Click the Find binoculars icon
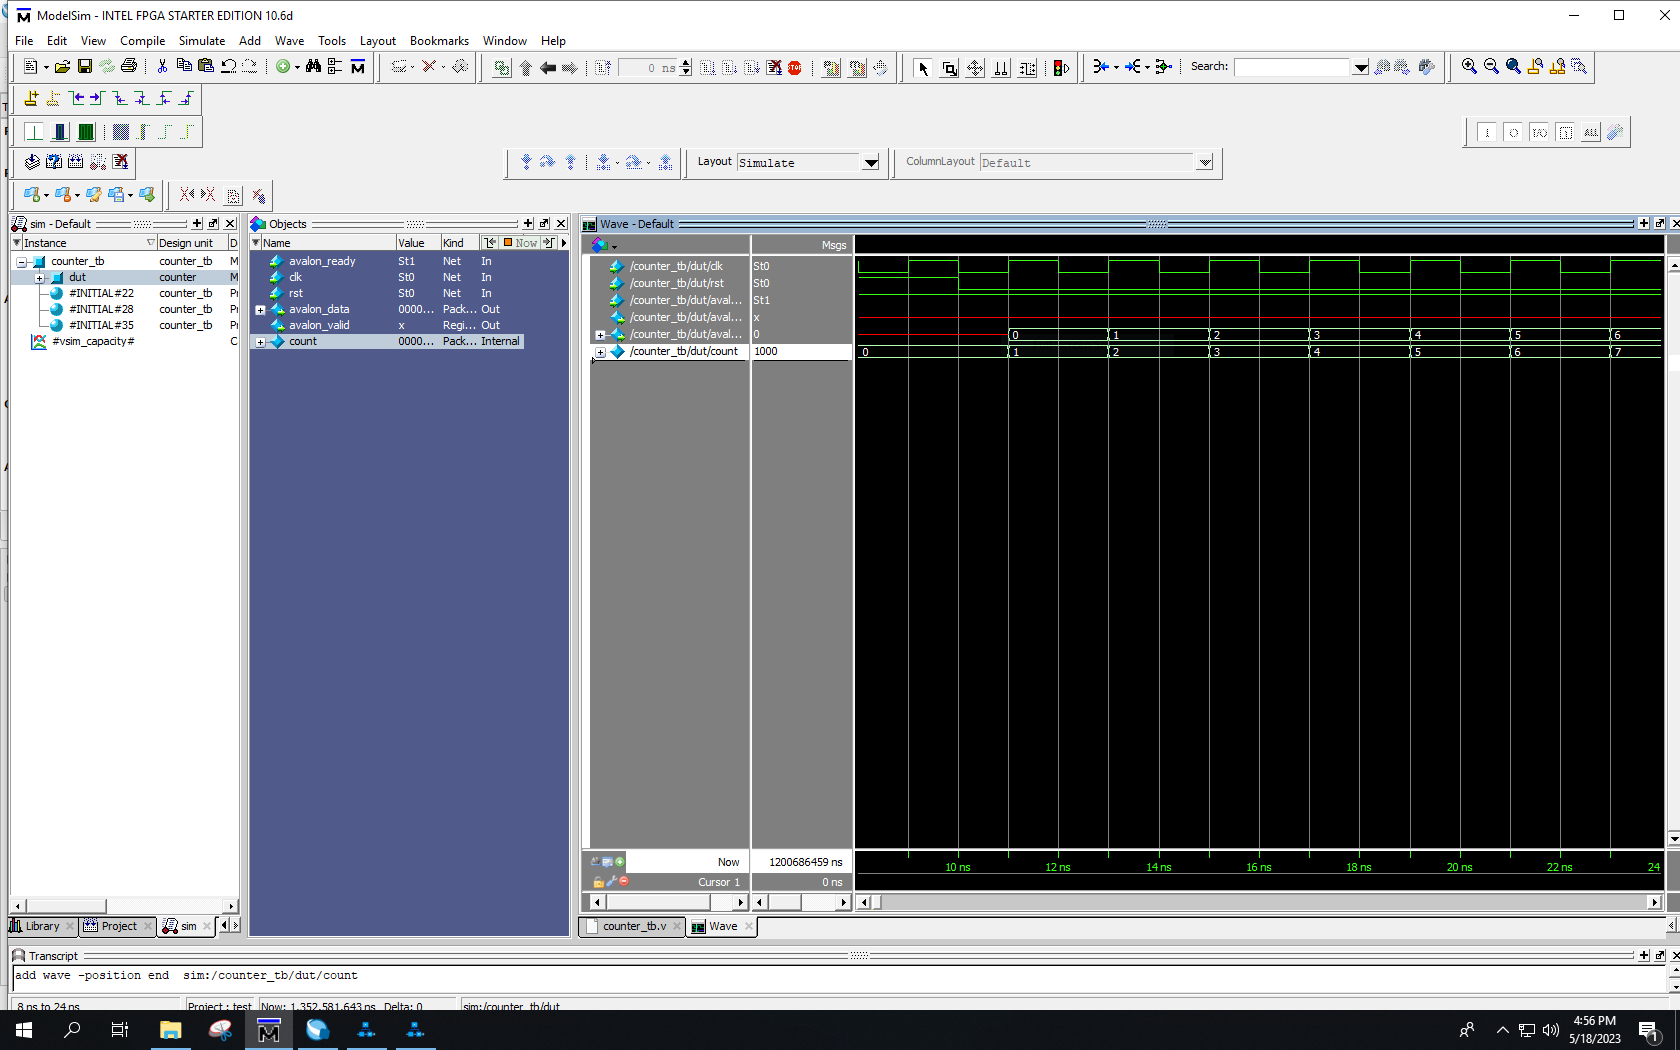This screenshot has width=1680, height=1050. [313, 67]
